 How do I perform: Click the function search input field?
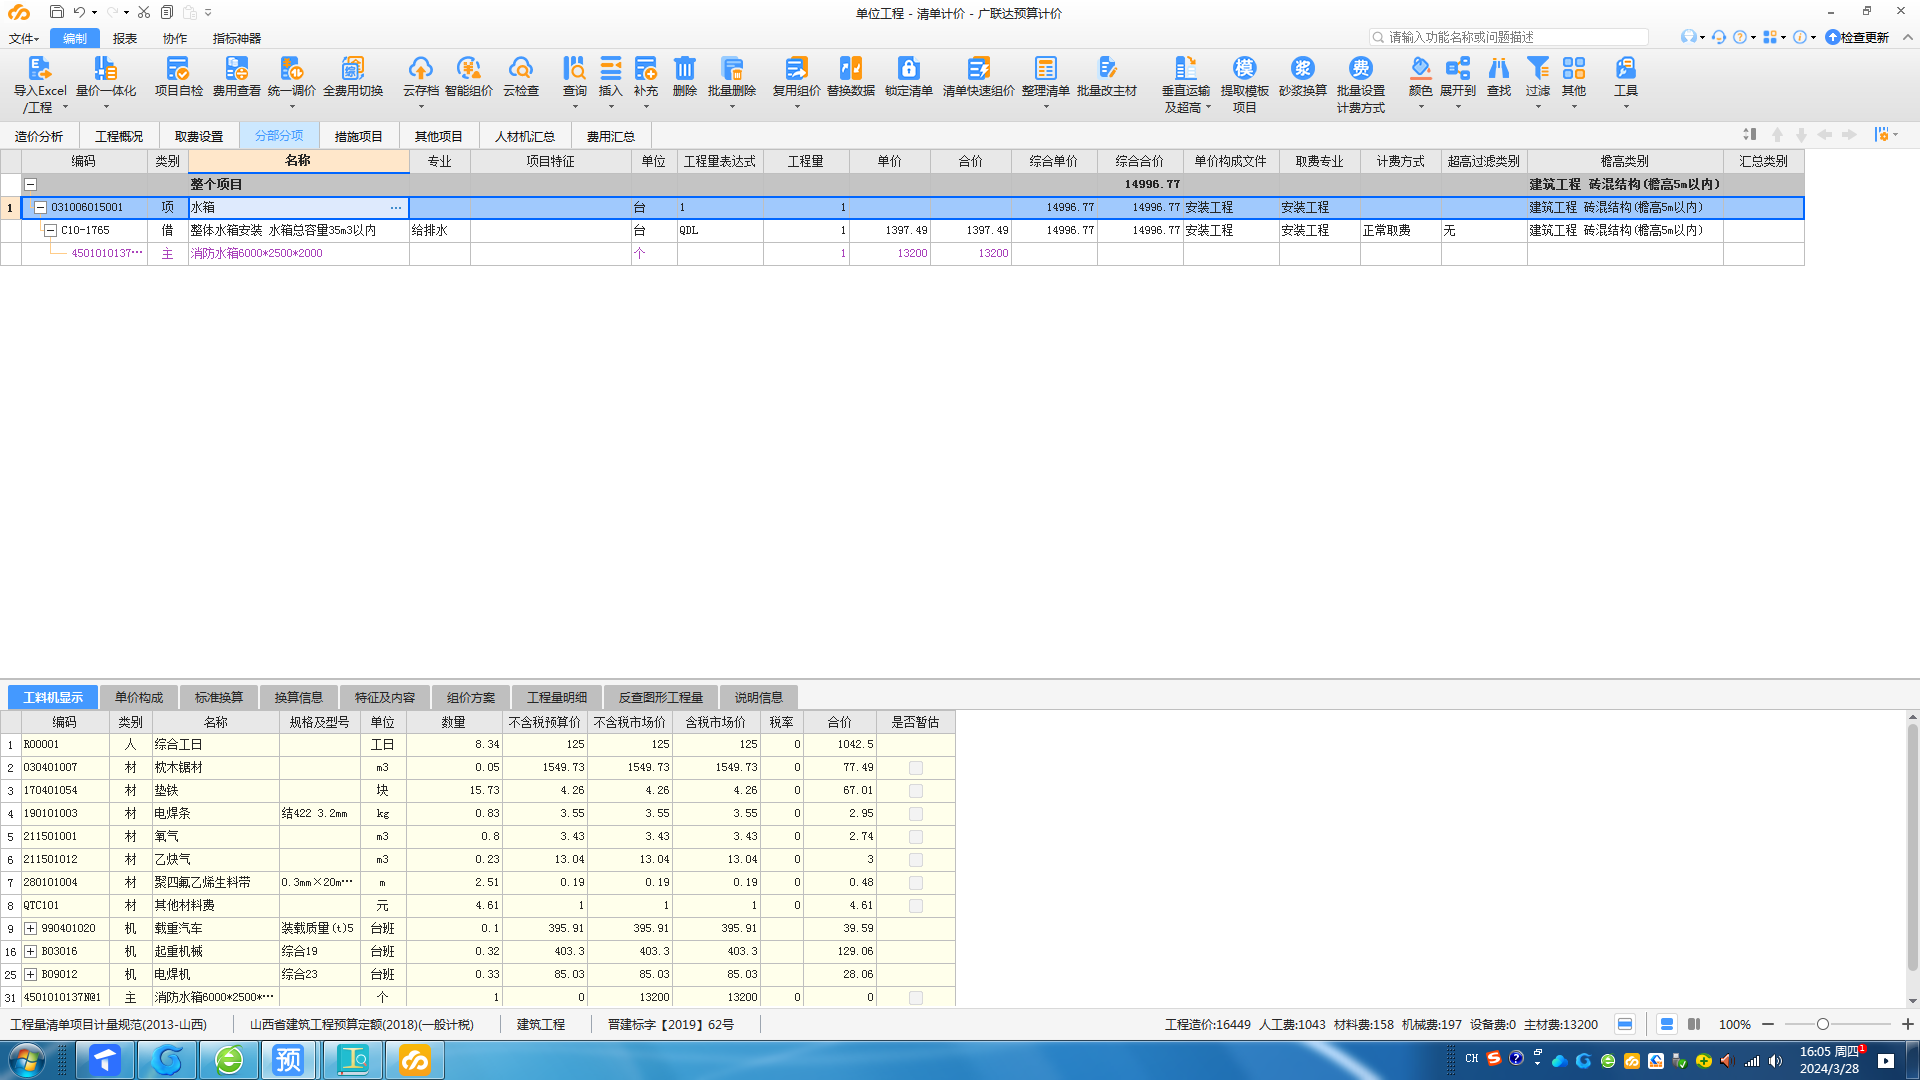click(x=1509, y=37)
